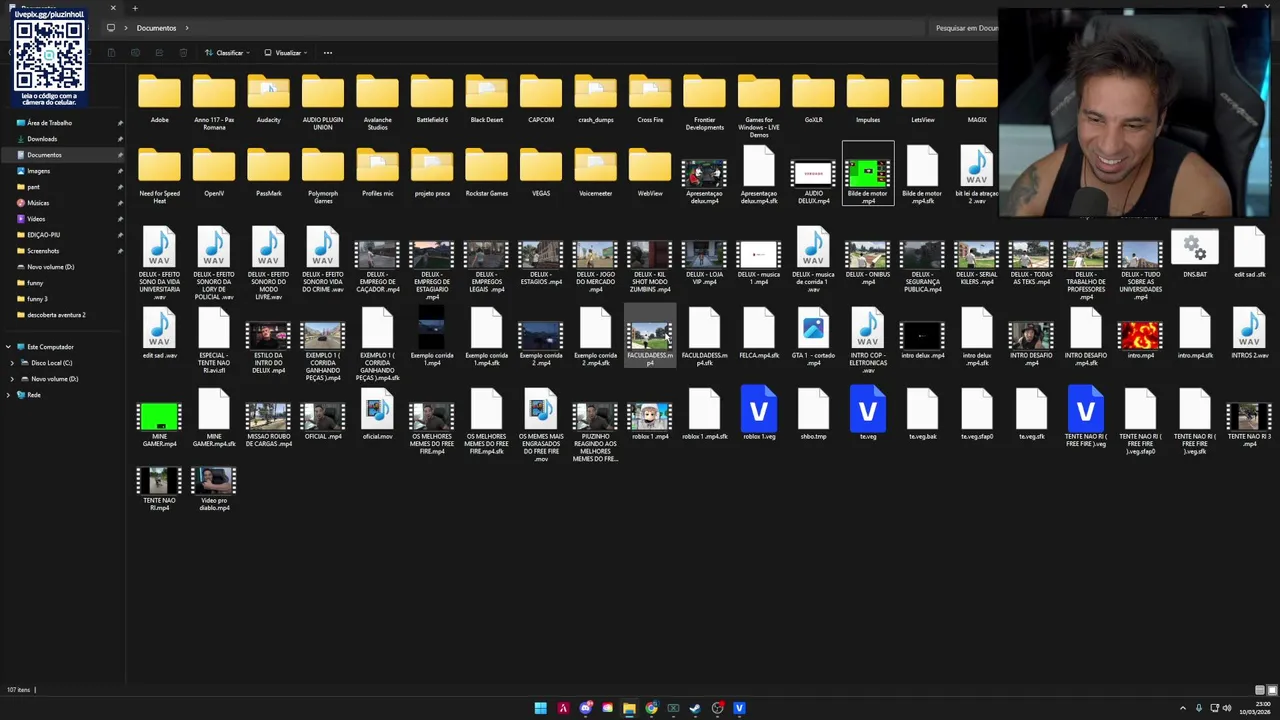Click the 107 itens status text

[x=18, y=690]
